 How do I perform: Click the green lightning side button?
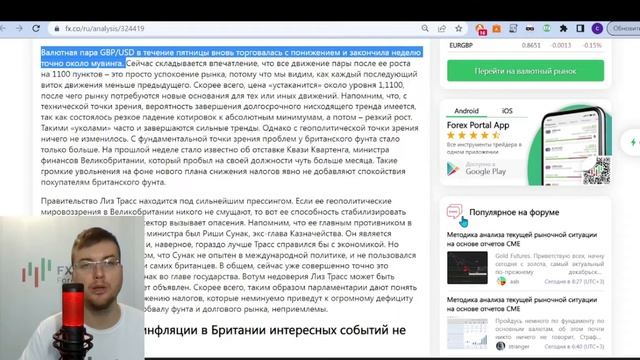click(632, 142)
